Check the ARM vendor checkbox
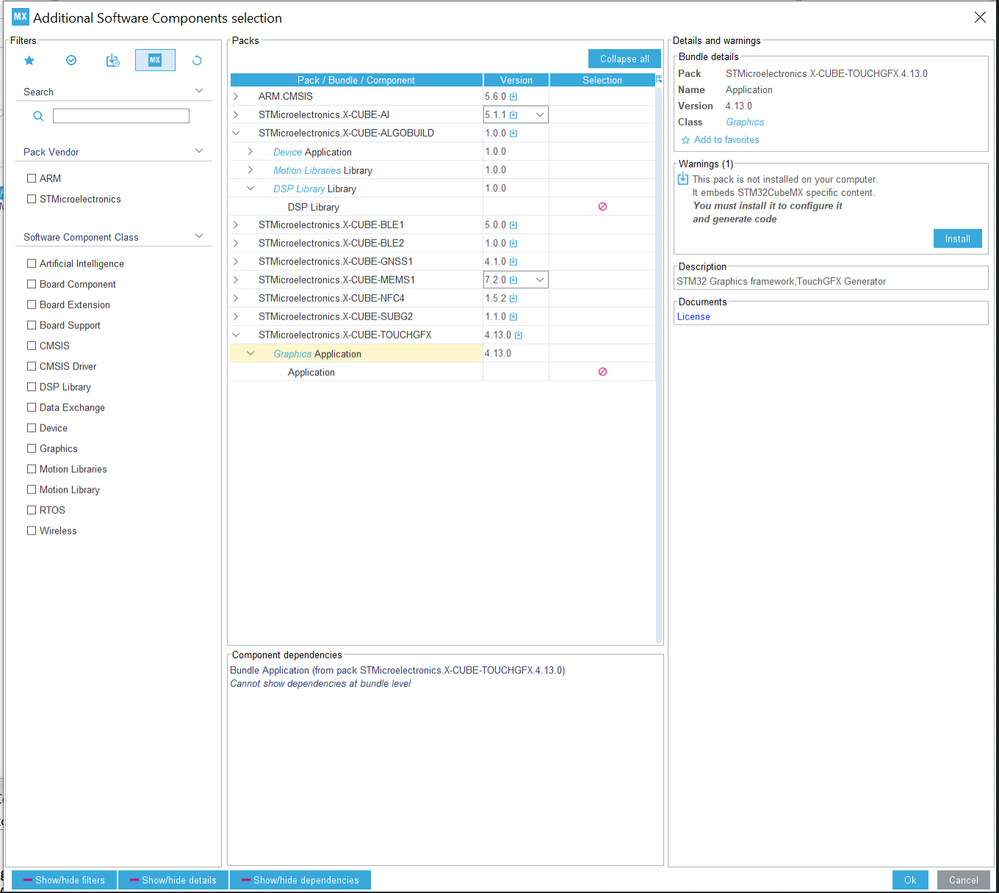The height and width of the screenshot is (893, 999). coord(31,178)
